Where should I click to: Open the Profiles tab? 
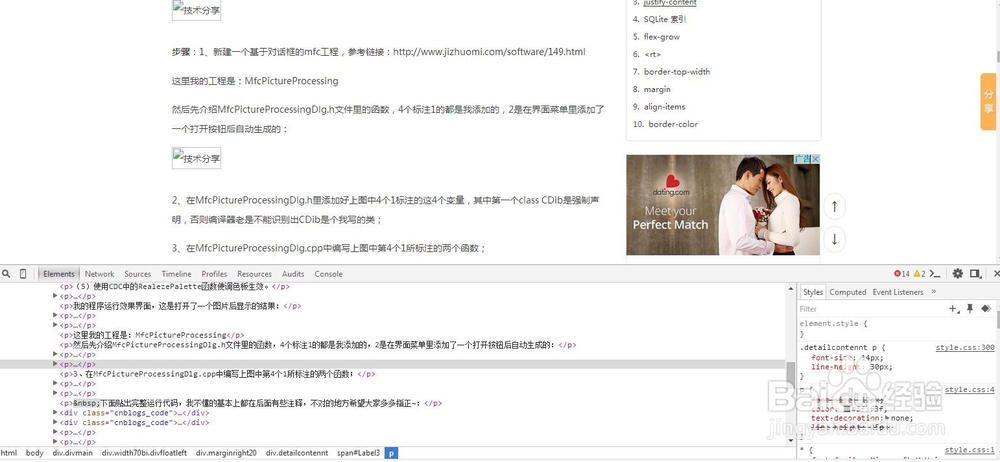[214, 274]
